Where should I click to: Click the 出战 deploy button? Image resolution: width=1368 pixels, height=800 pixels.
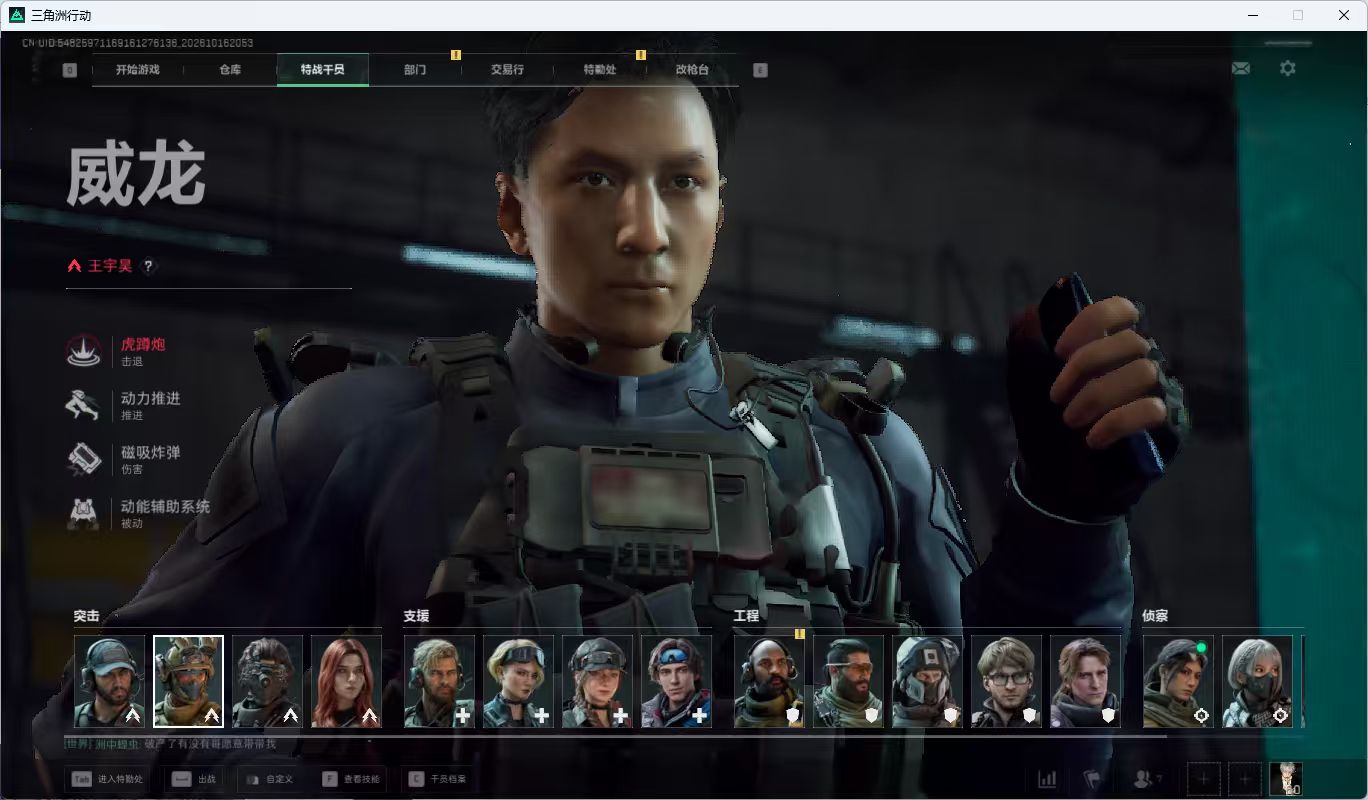coord(195,779)
